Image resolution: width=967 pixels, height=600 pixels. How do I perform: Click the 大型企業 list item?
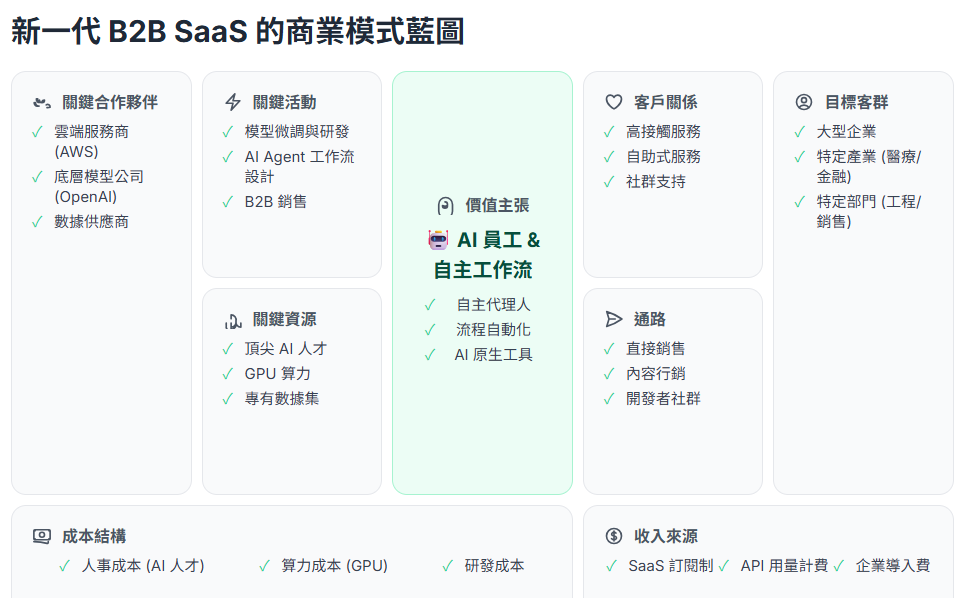(846, 131)
